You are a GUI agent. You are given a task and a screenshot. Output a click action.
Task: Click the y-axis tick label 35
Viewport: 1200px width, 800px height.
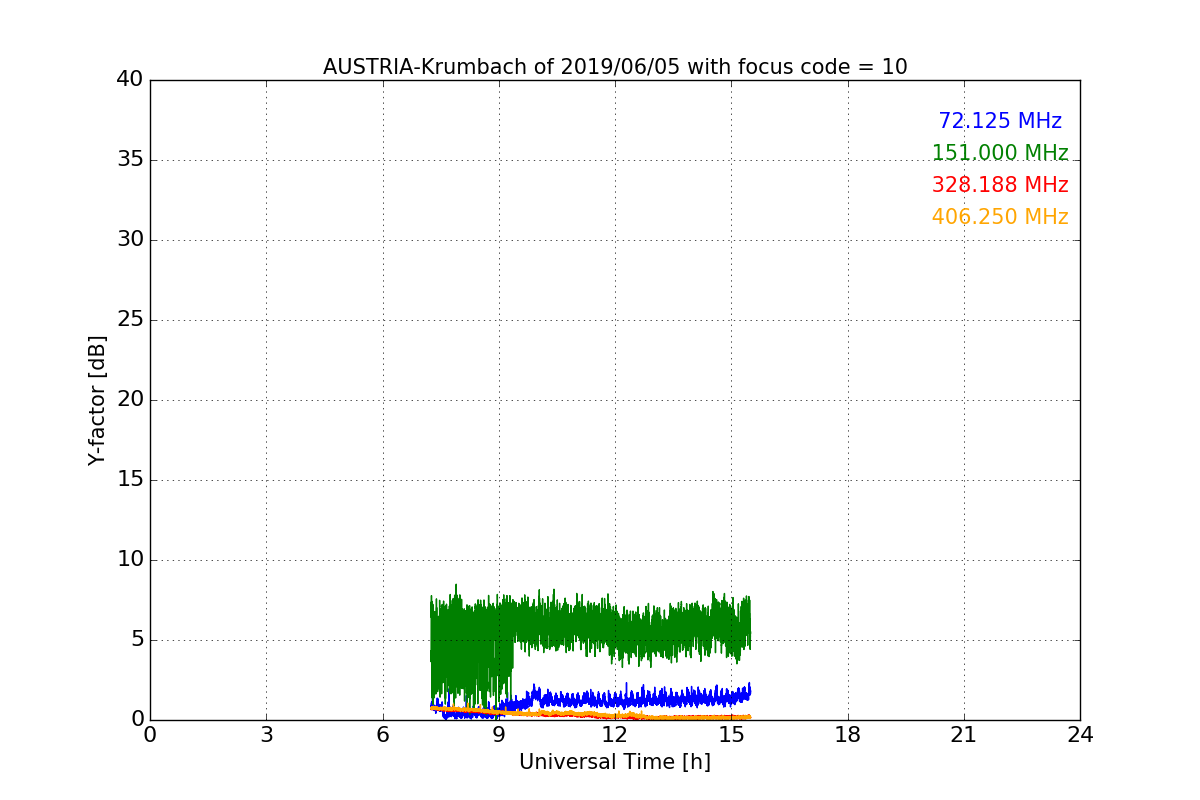130,160
